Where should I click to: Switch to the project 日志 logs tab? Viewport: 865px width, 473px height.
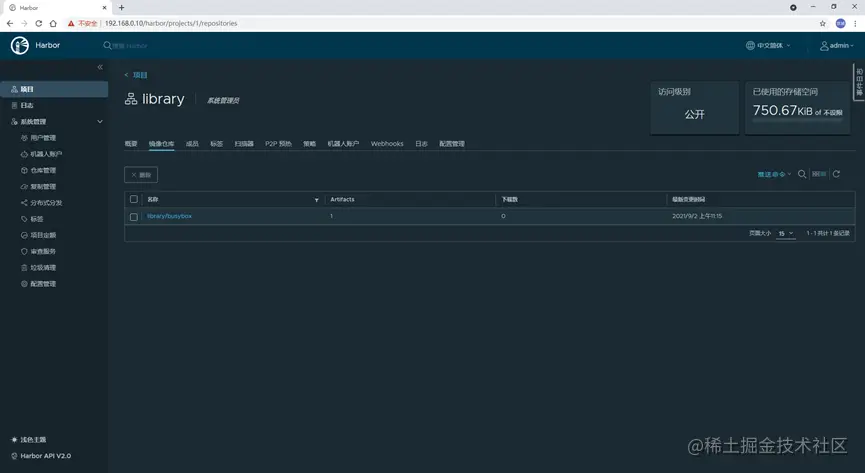coord(421,144)
